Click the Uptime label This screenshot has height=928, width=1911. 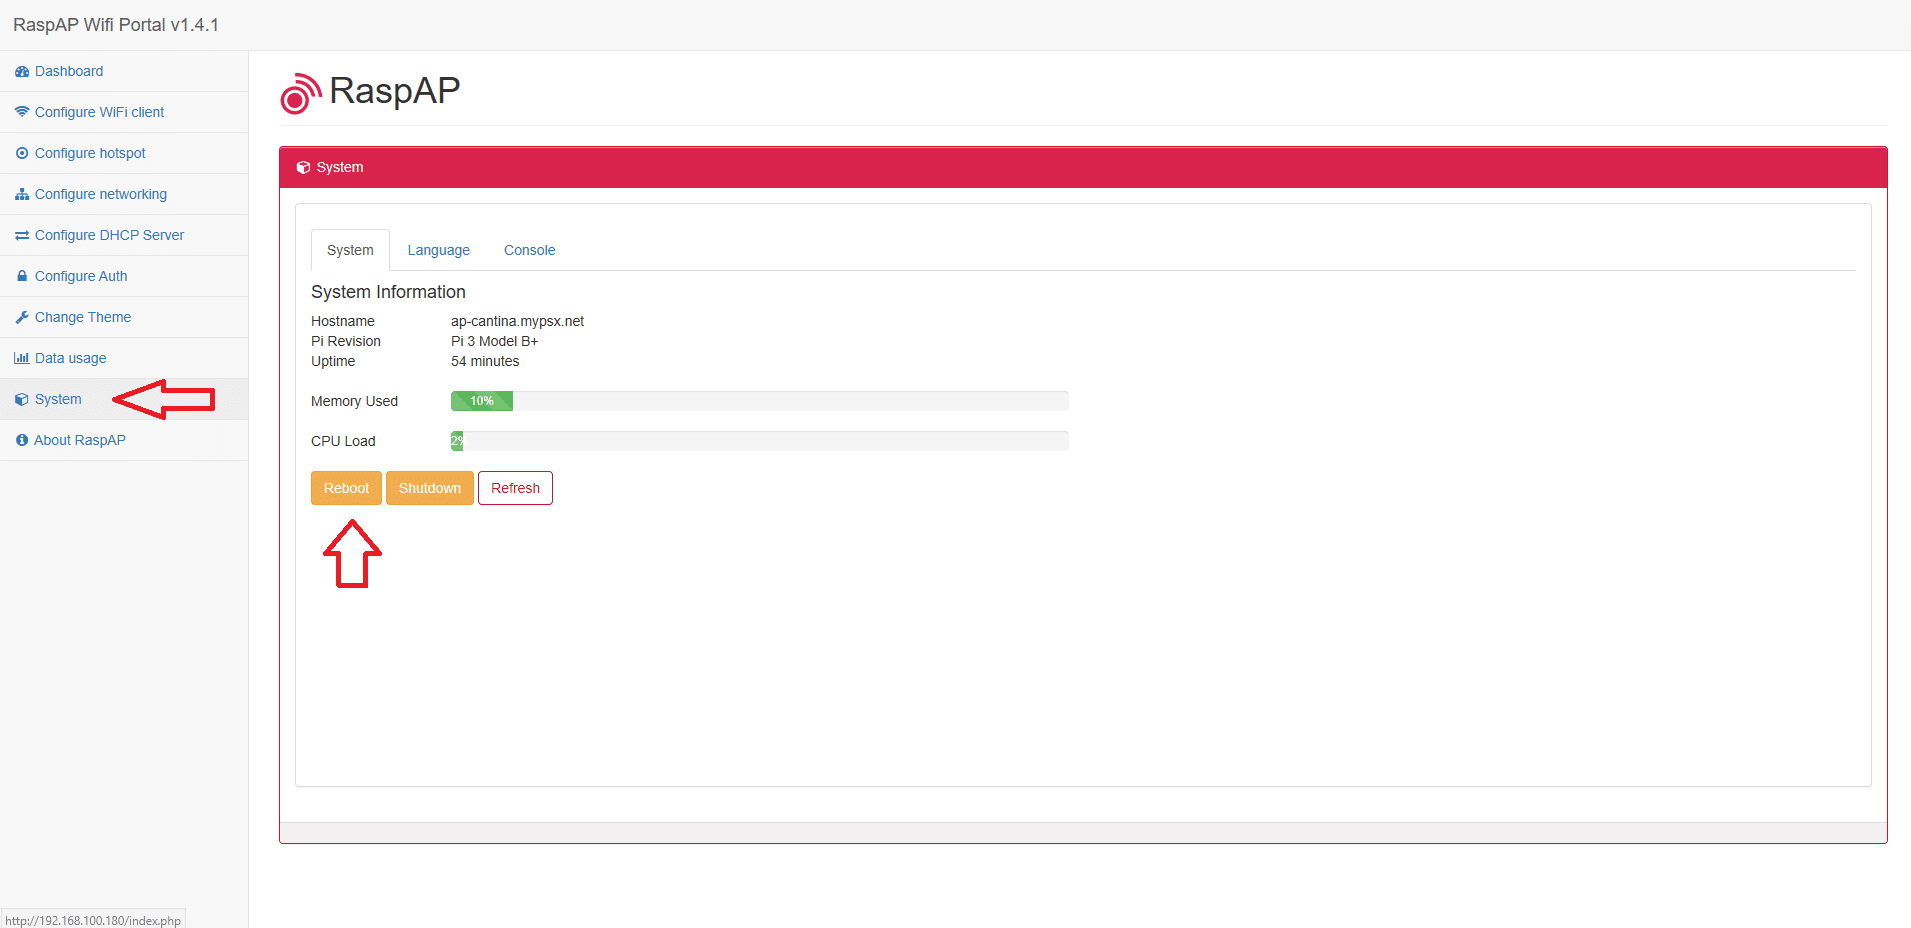333,361
